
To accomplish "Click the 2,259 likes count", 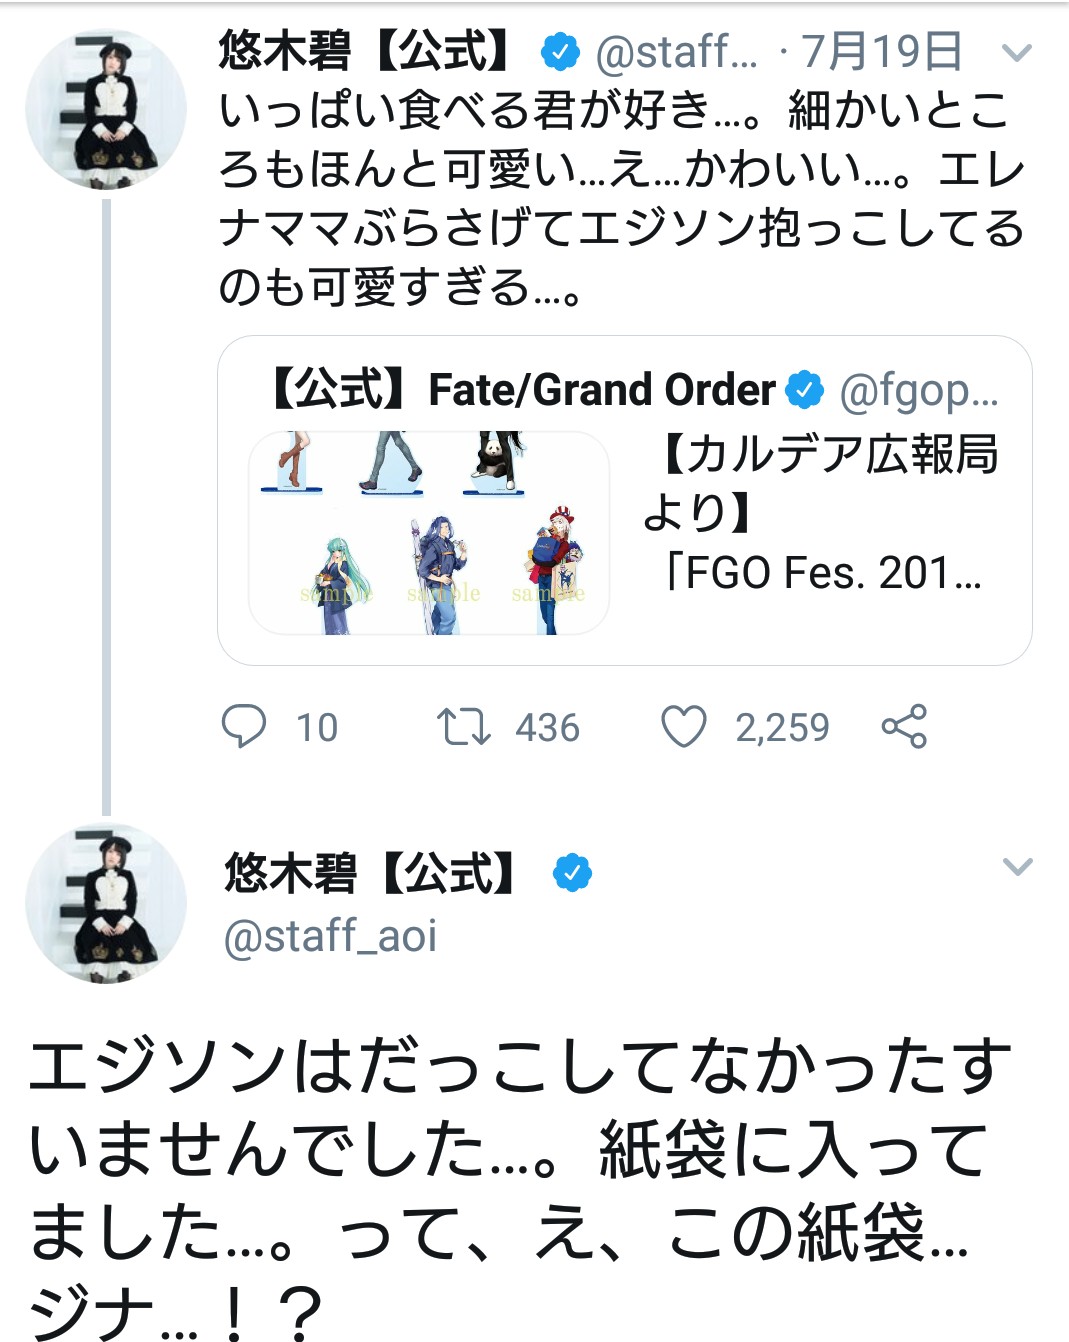I will (782, 728).
